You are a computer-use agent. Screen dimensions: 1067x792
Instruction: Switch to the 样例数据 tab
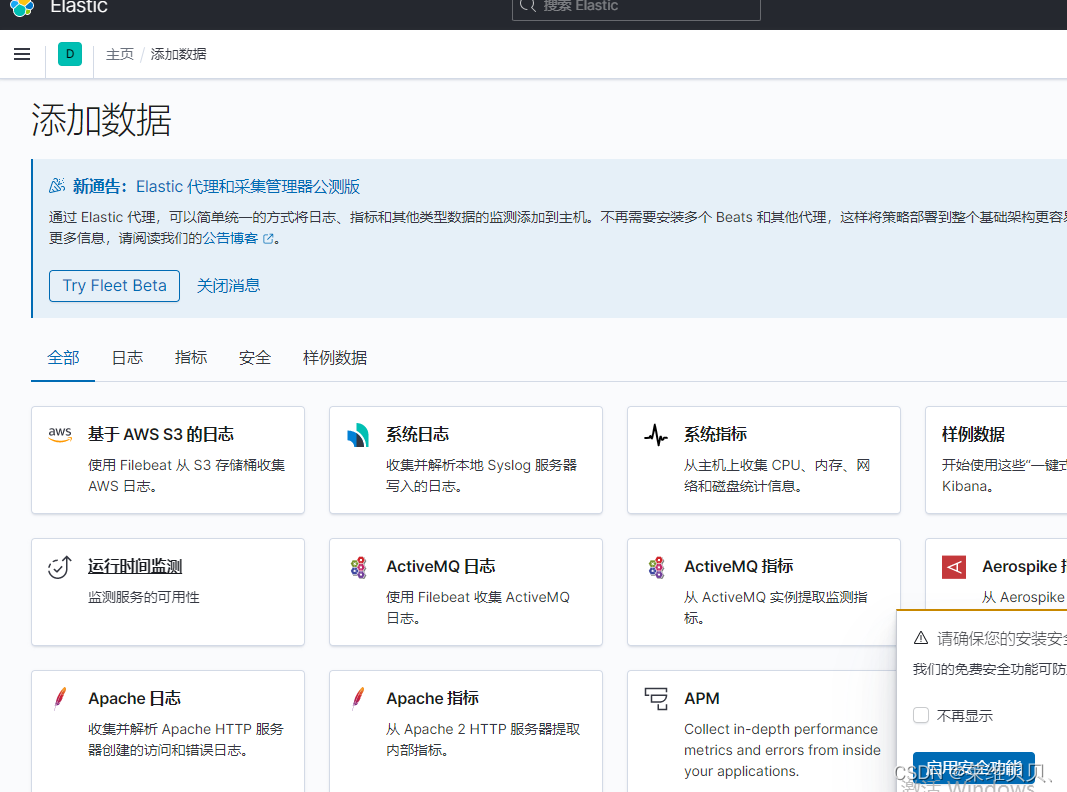(335, 358)
